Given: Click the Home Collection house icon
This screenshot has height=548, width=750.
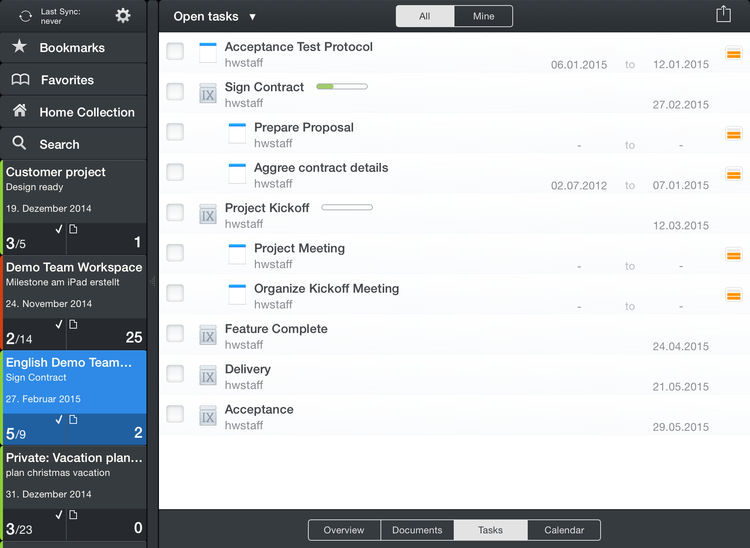Looking at the screenshot, I should [20, 112].
